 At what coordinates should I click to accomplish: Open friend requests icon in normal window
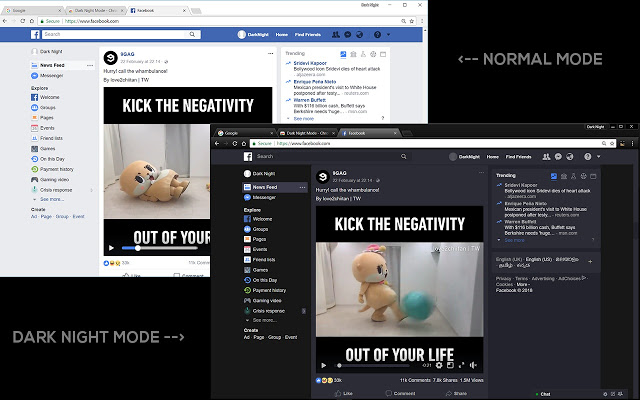[x=336, y=35]
